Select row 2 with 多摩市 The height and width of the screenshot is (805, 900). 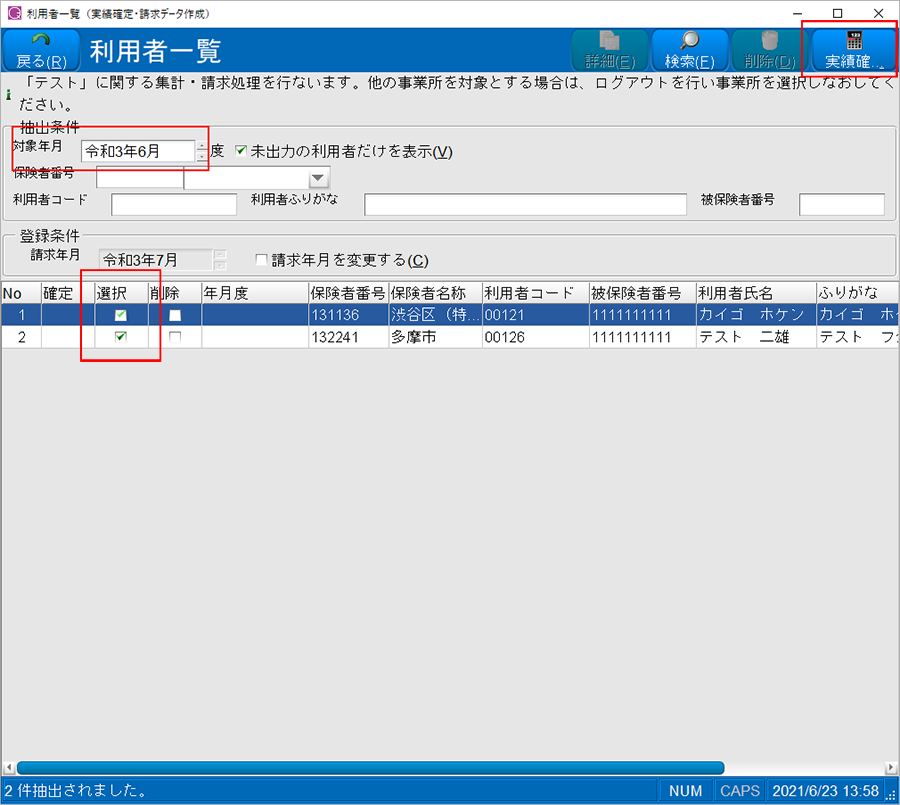click(434, 337)
